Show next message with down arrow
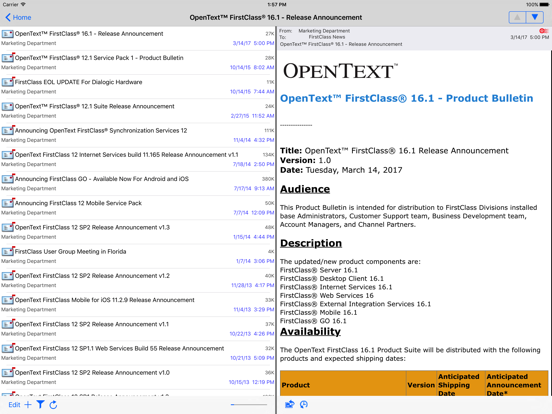This screenshot has width=552, height=414. coord(534,17)
